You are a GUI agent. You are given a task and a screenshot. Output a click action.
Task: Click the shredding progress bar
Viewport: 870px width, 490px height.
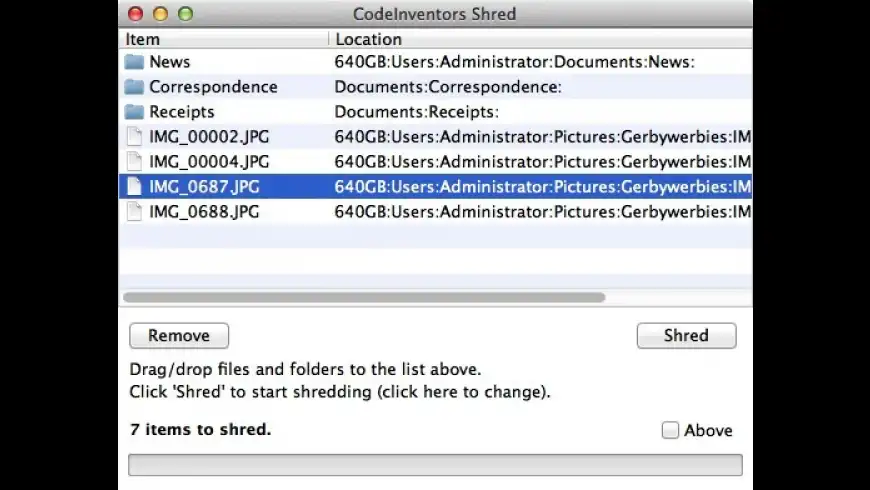pos(435,465)
